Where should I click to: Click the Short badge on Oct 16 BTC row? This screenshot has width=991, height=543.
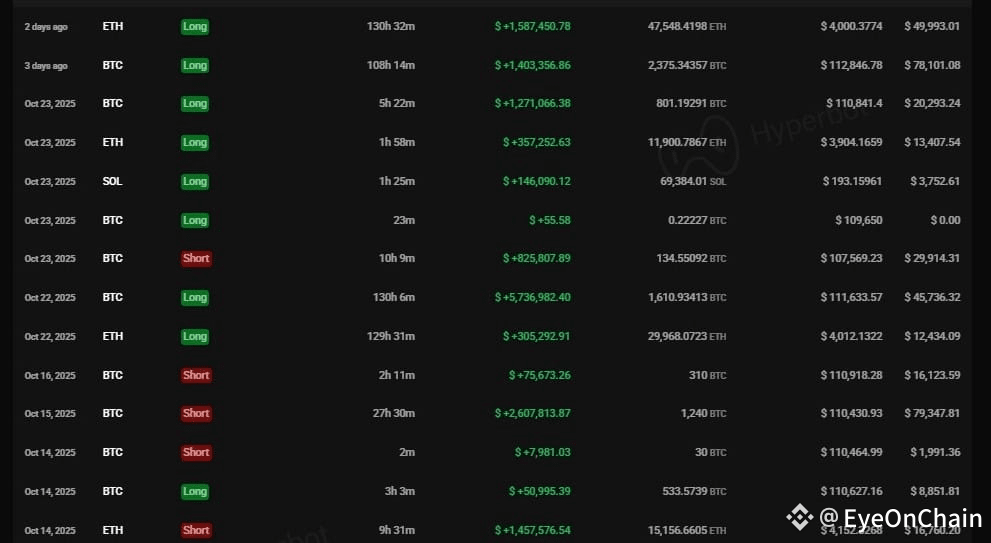point(196,375)
